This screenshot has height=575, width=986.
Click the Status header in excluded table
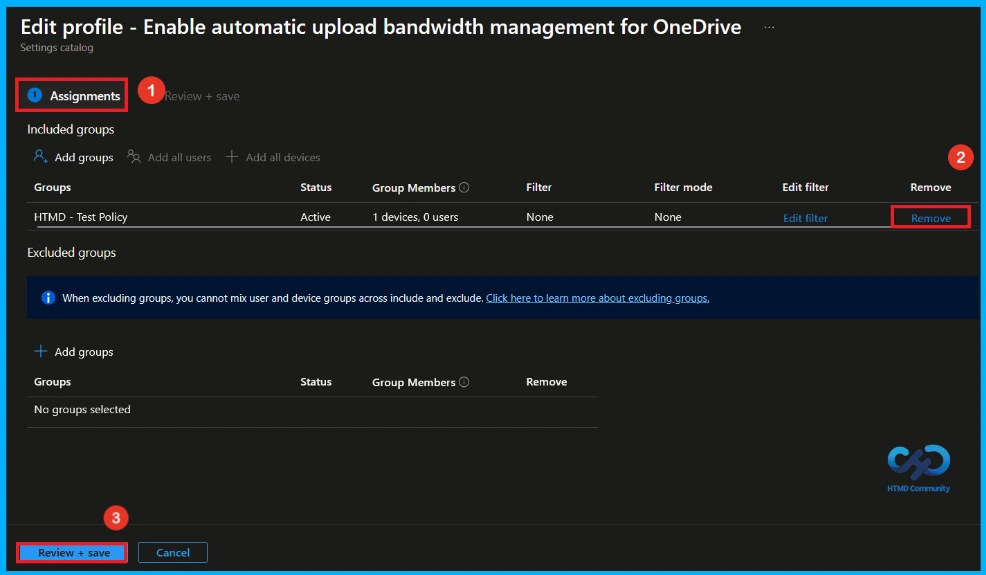pos(316,382)
